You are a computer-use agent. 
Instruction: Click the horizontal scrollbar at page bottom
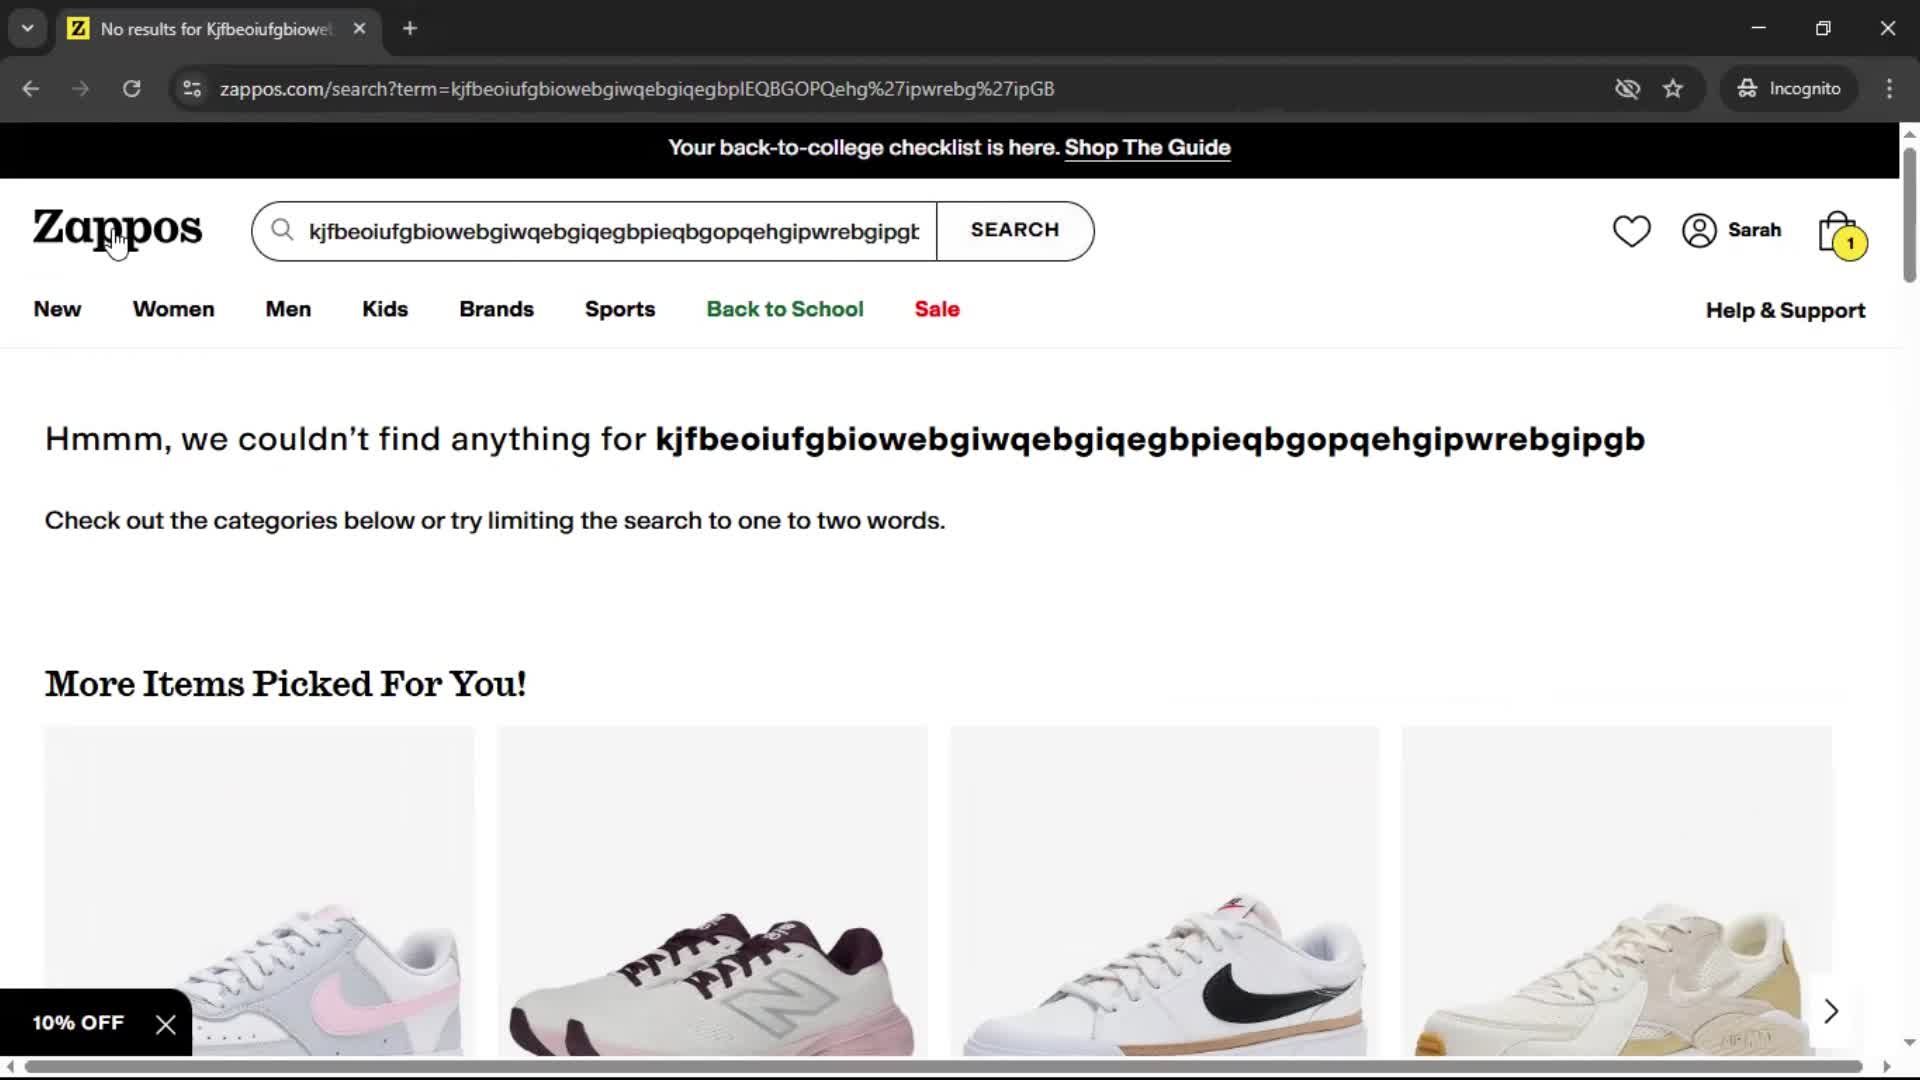click(x=943, y=1067)
